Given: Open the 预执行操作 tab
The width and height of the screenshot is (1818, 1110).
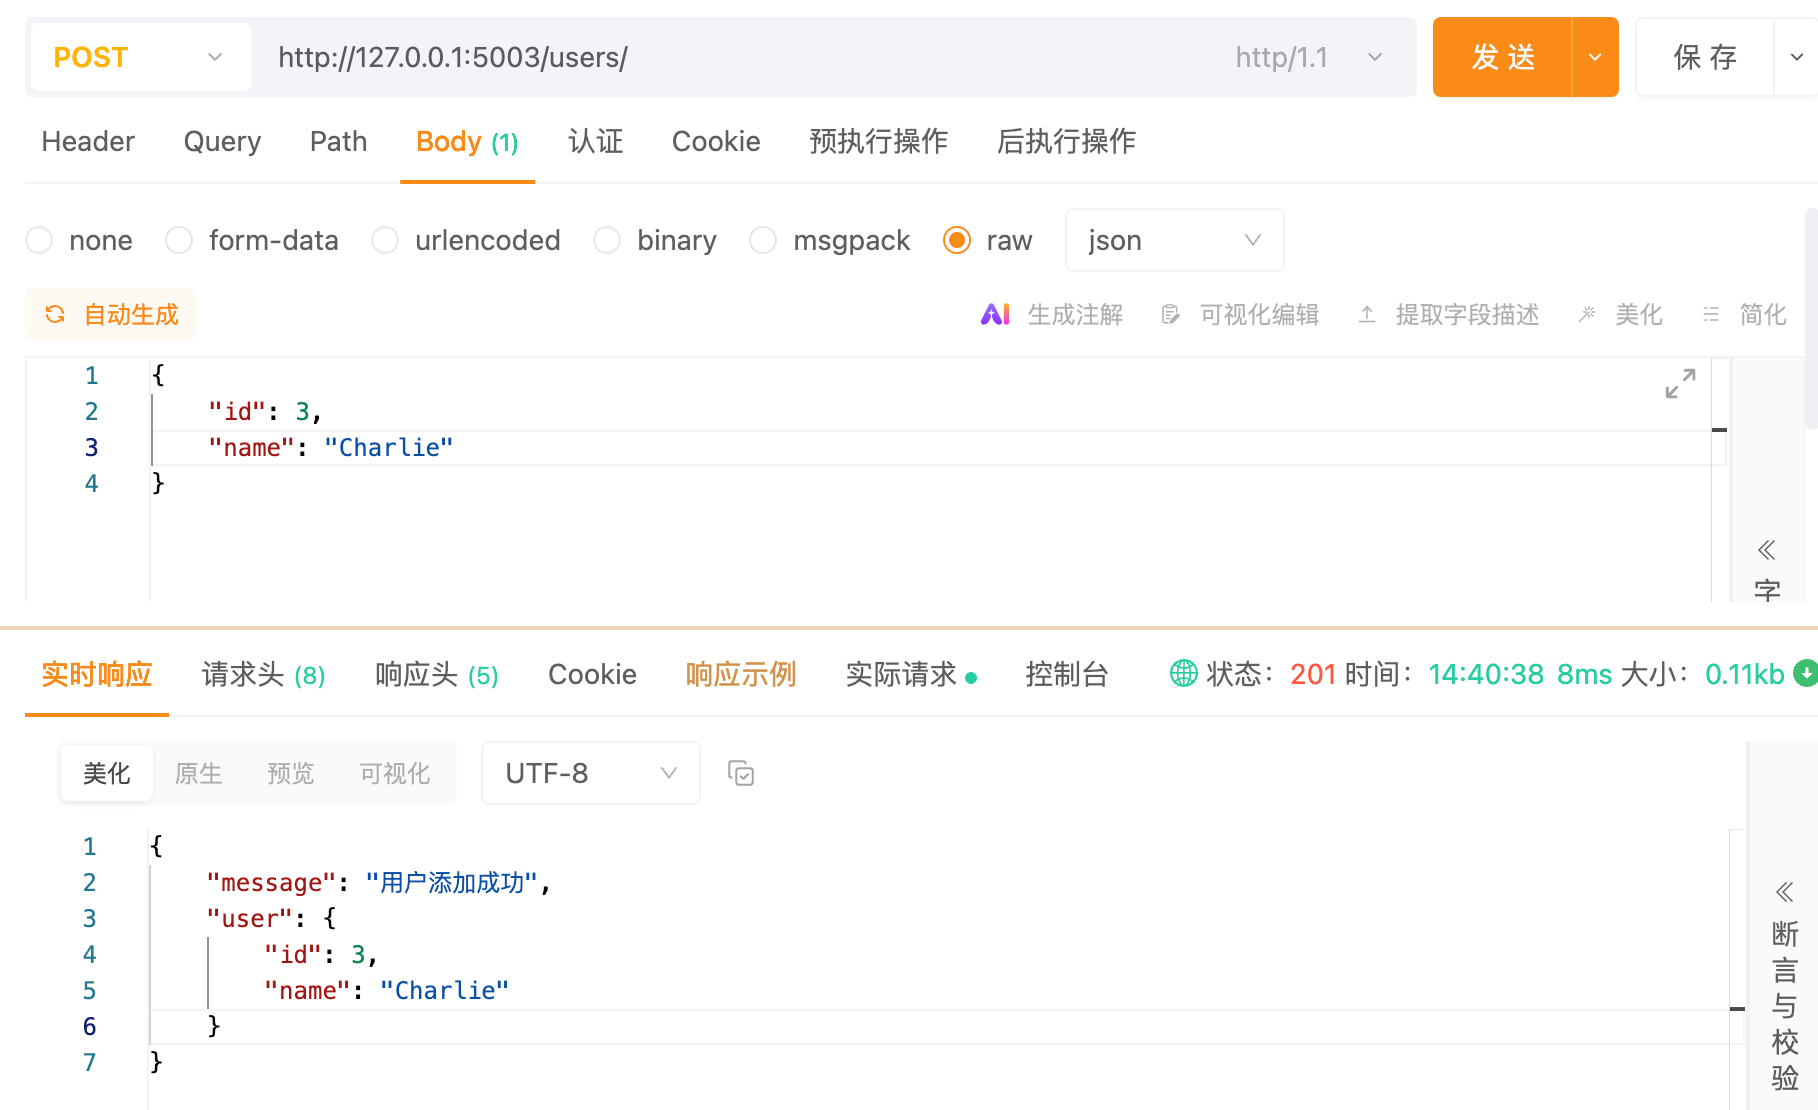Looking at the screenshot, I should click(878, 142).
